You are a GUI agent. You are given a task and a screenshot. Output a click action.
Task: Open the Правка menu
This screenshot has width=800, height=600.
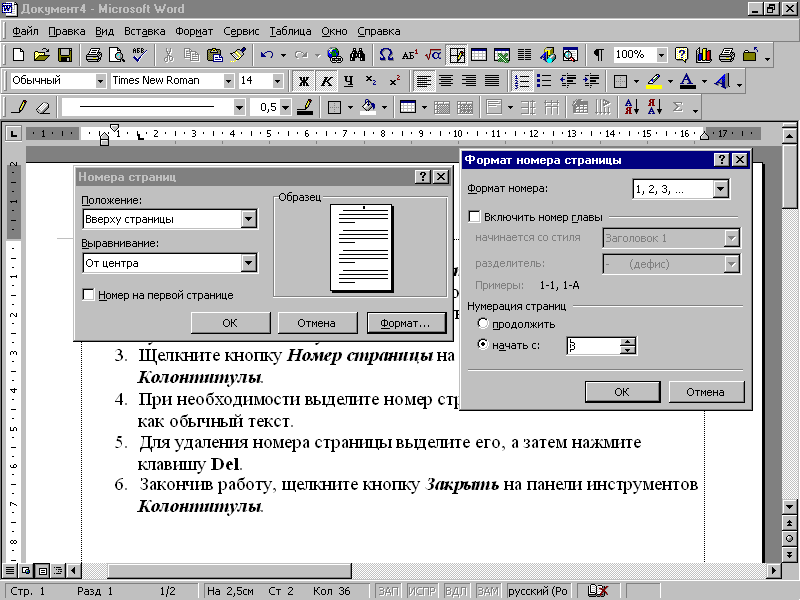pos(66,31)
